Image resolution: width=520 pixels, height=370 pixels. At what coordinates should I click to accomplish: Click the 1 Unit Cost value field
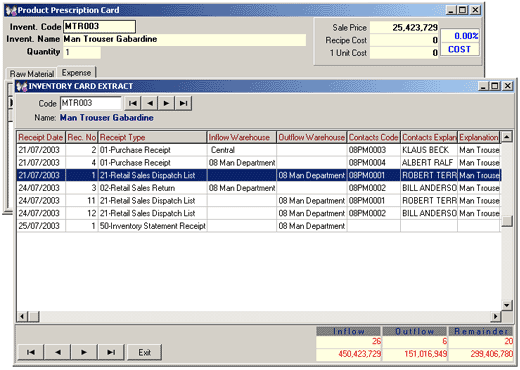point(404,53)
